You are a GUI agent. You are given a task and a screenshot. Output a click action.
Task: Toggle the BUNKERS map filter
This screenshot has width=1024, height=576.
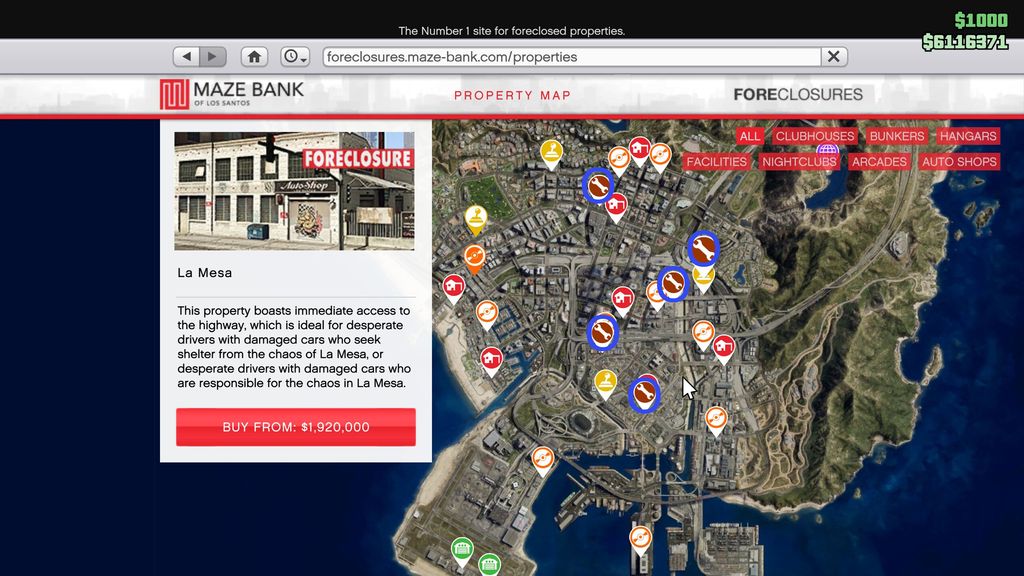[x=897, y=136]
